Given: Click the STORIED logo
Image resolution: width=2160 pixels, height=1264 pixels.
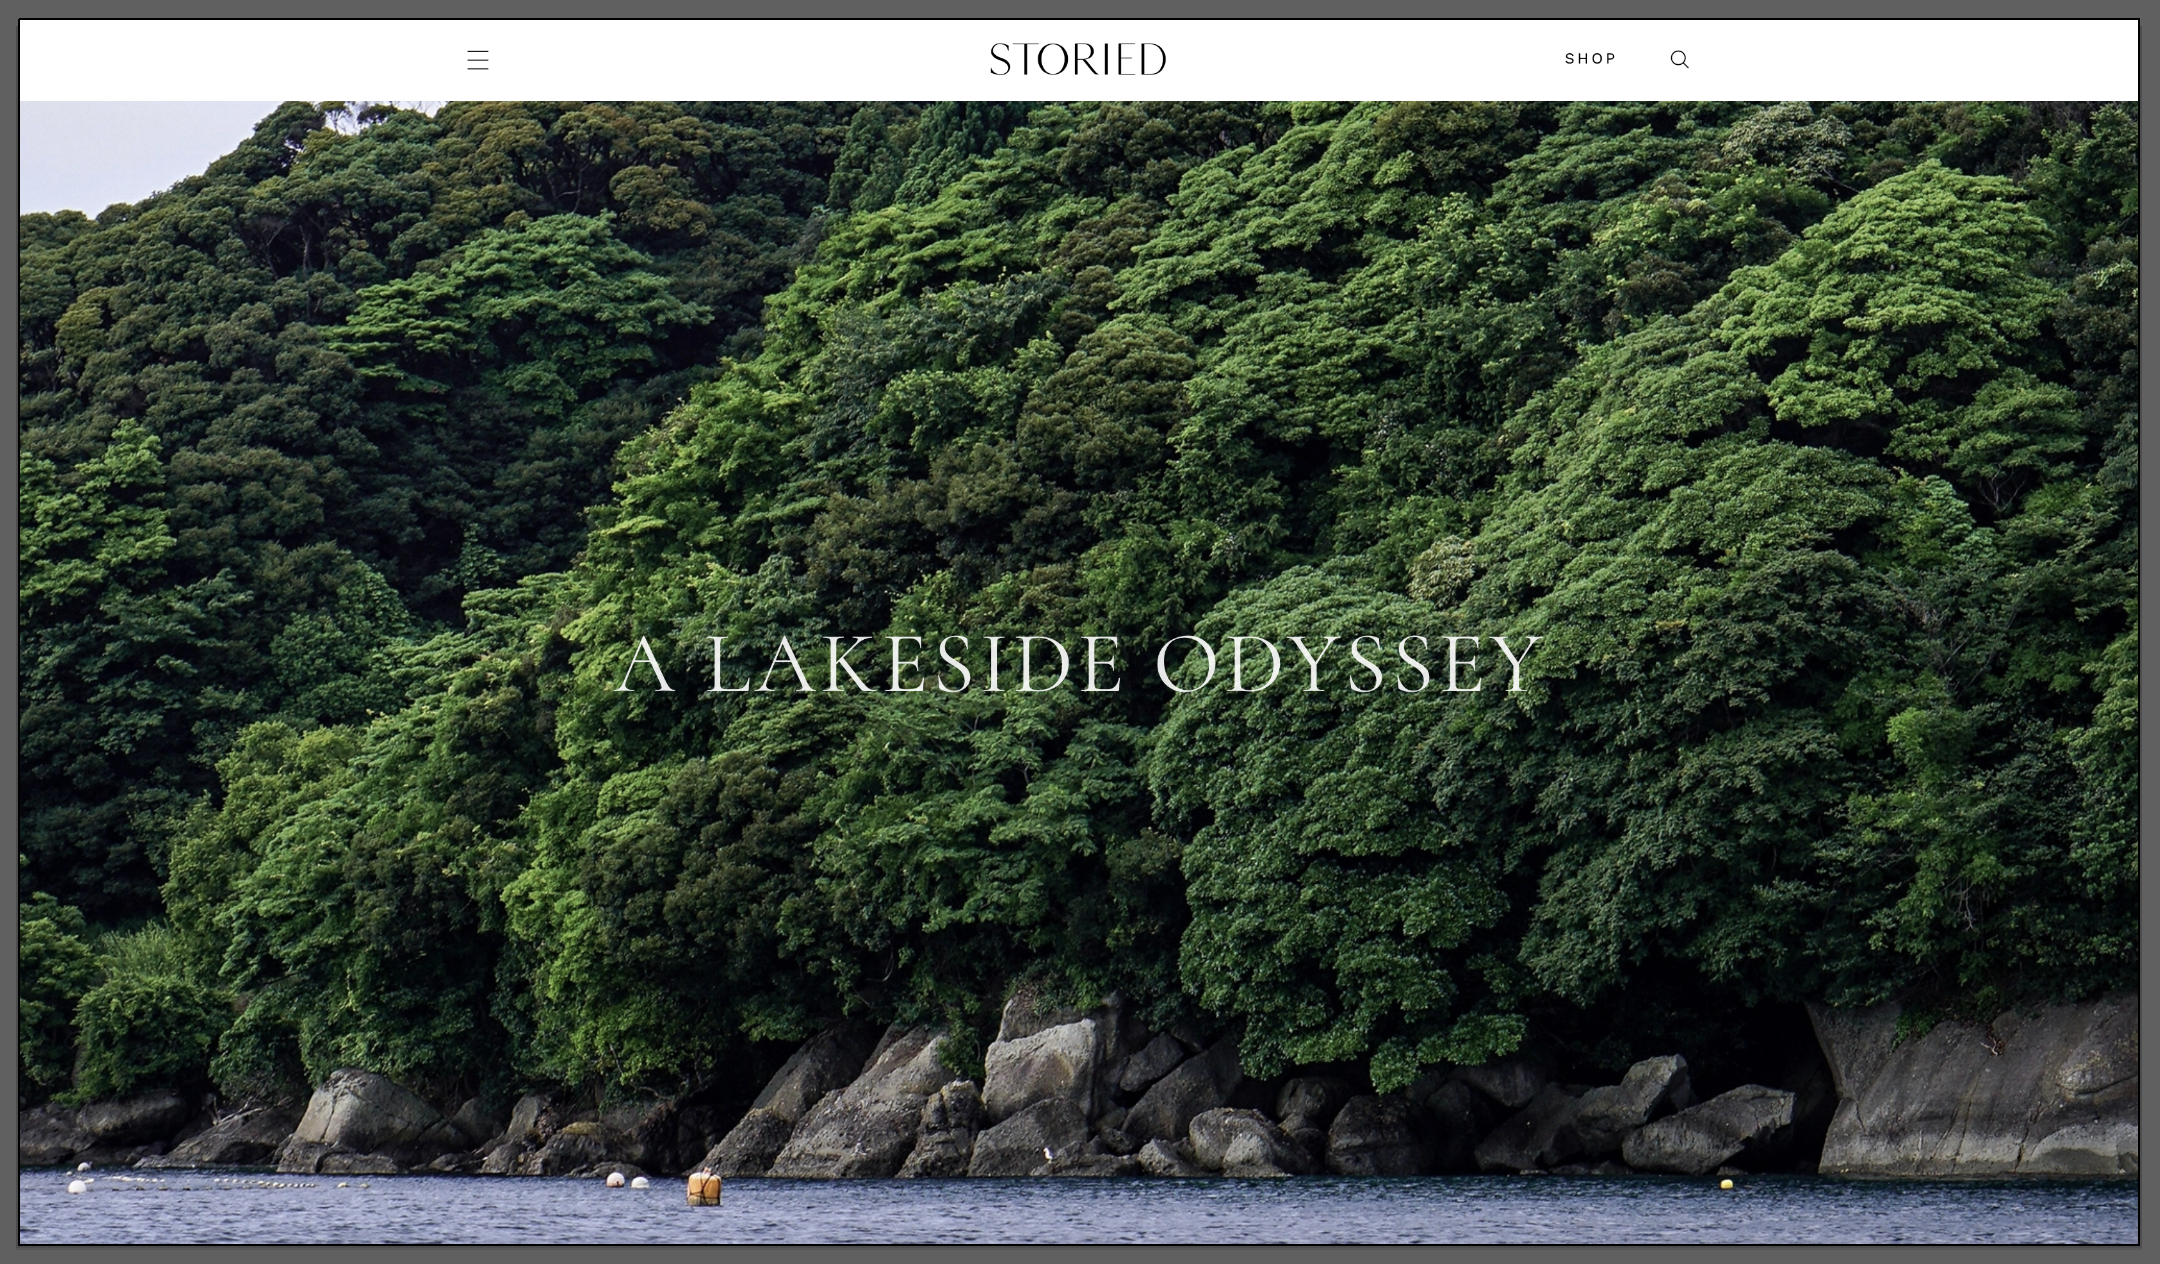Looking at the screenshot, I should (x=1077, y=59).
